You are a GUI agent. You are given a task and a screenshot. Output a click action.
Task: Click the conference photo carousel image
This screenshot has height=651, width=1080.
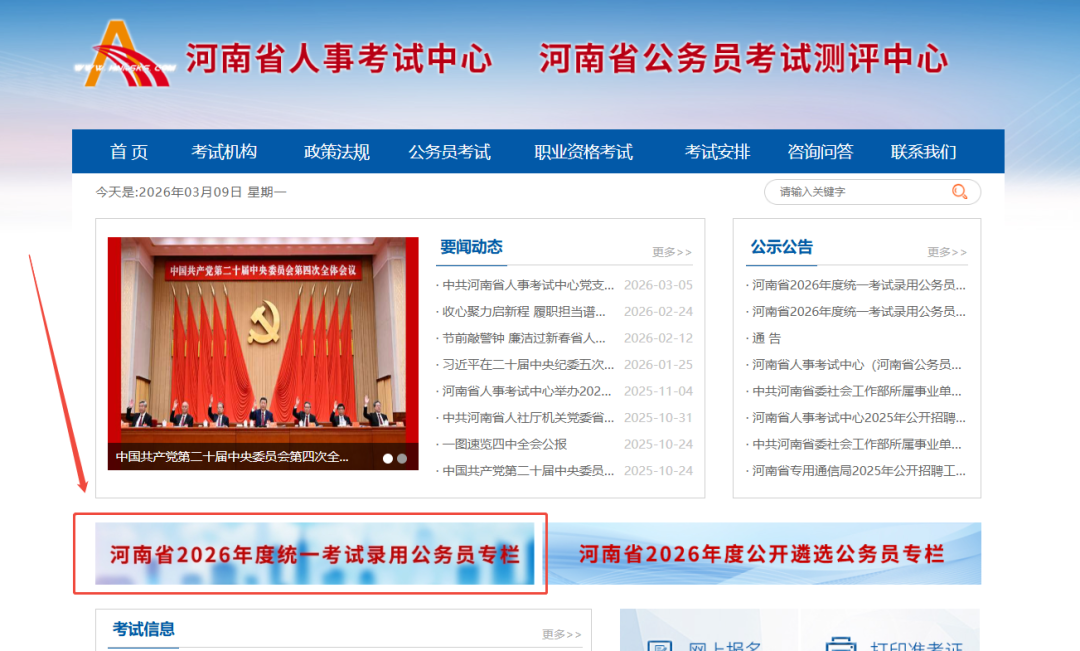tap(263, 340)
